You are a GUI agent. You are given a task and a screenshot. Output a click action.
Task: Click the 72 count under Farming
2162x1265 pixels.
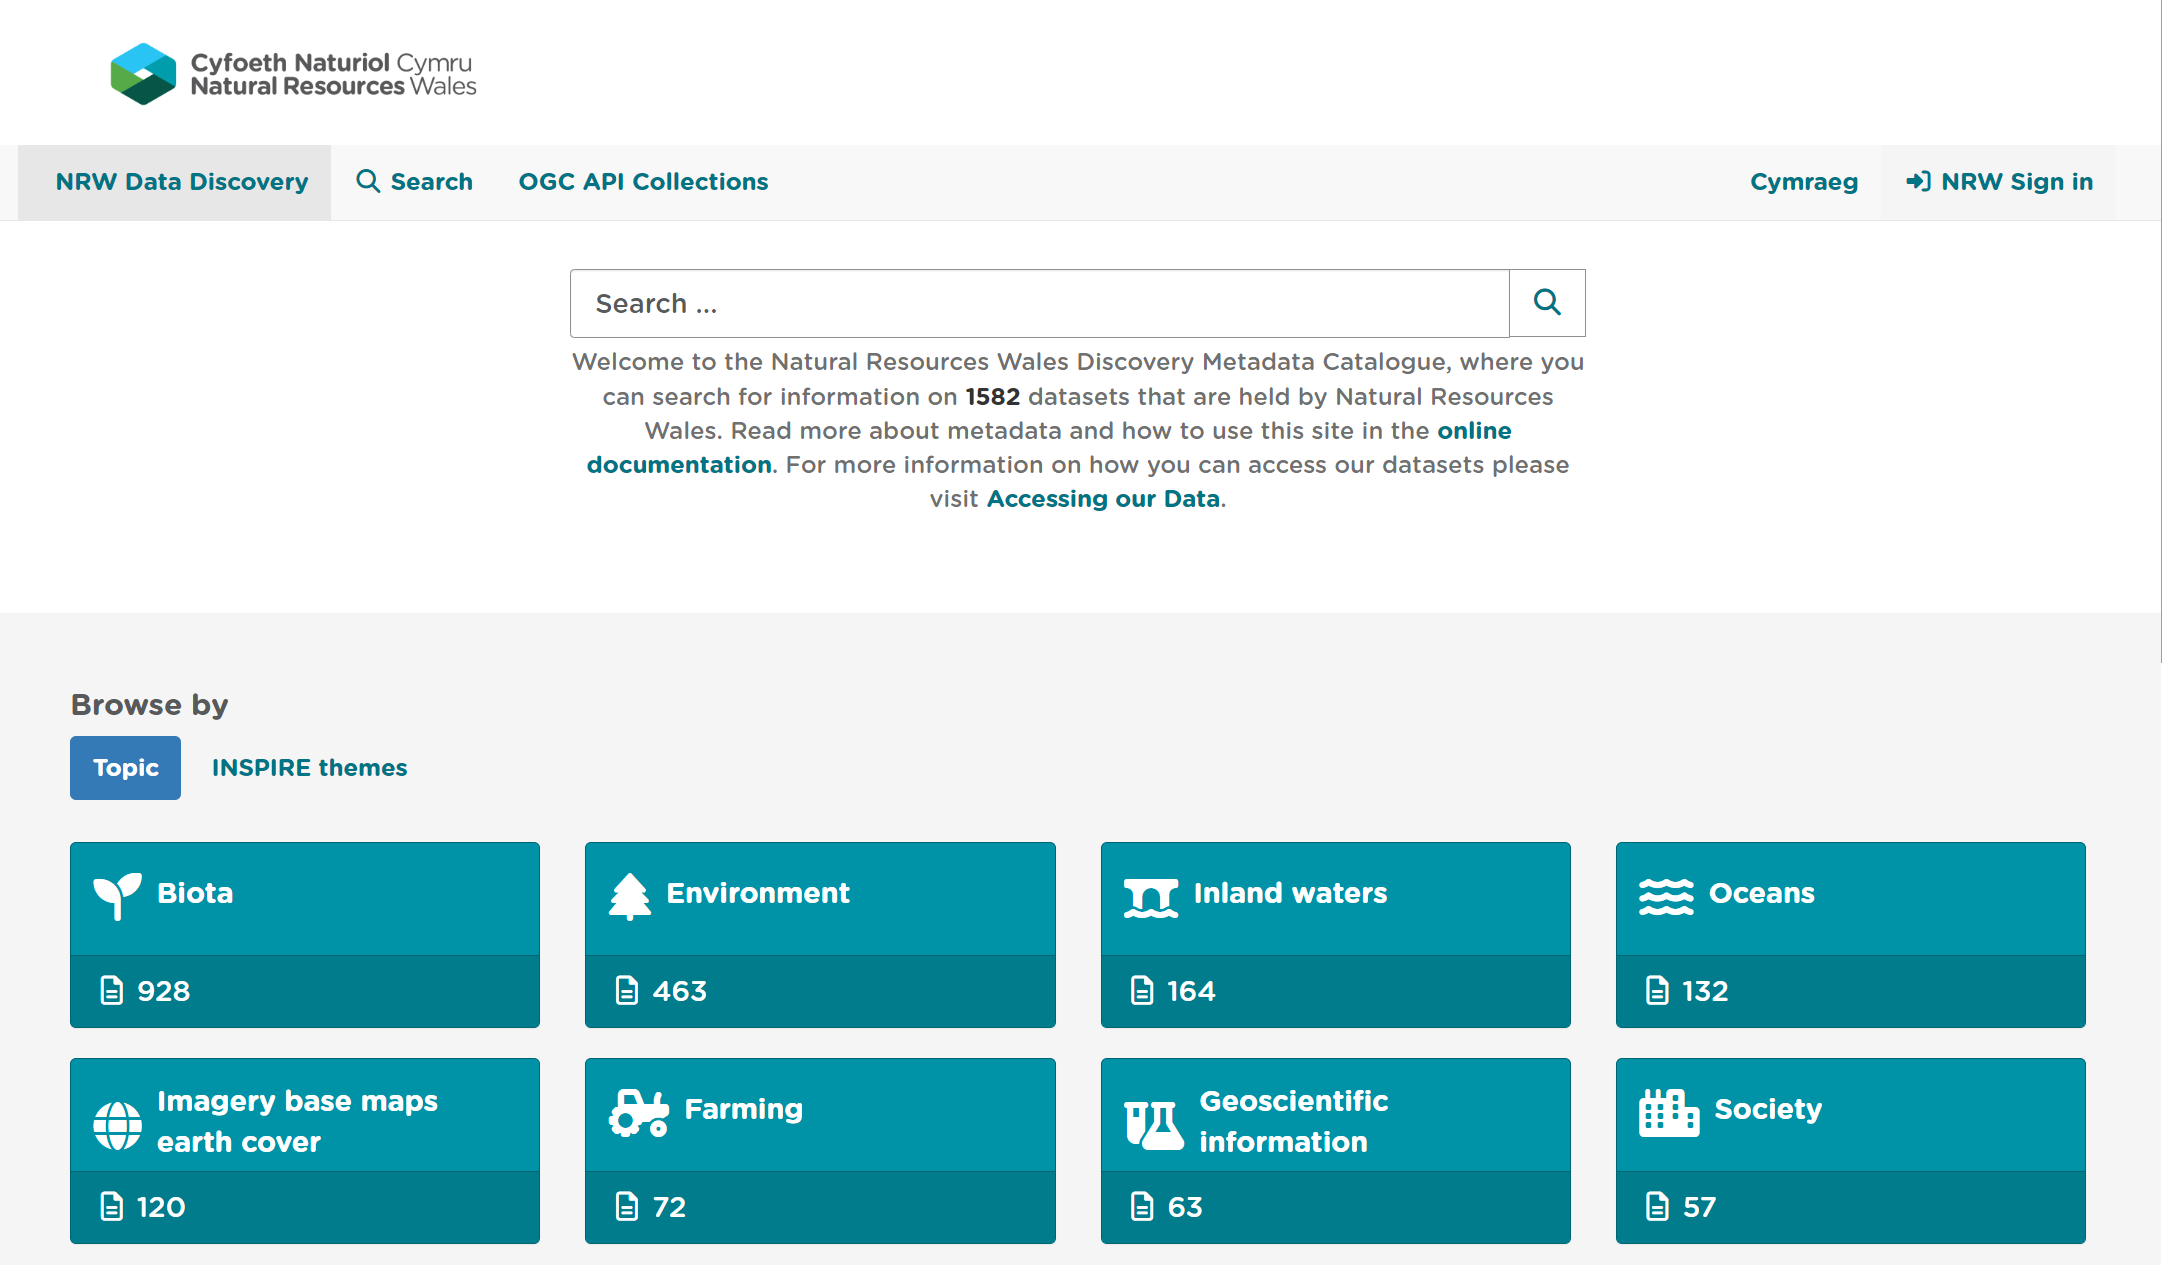point(670,1207)
